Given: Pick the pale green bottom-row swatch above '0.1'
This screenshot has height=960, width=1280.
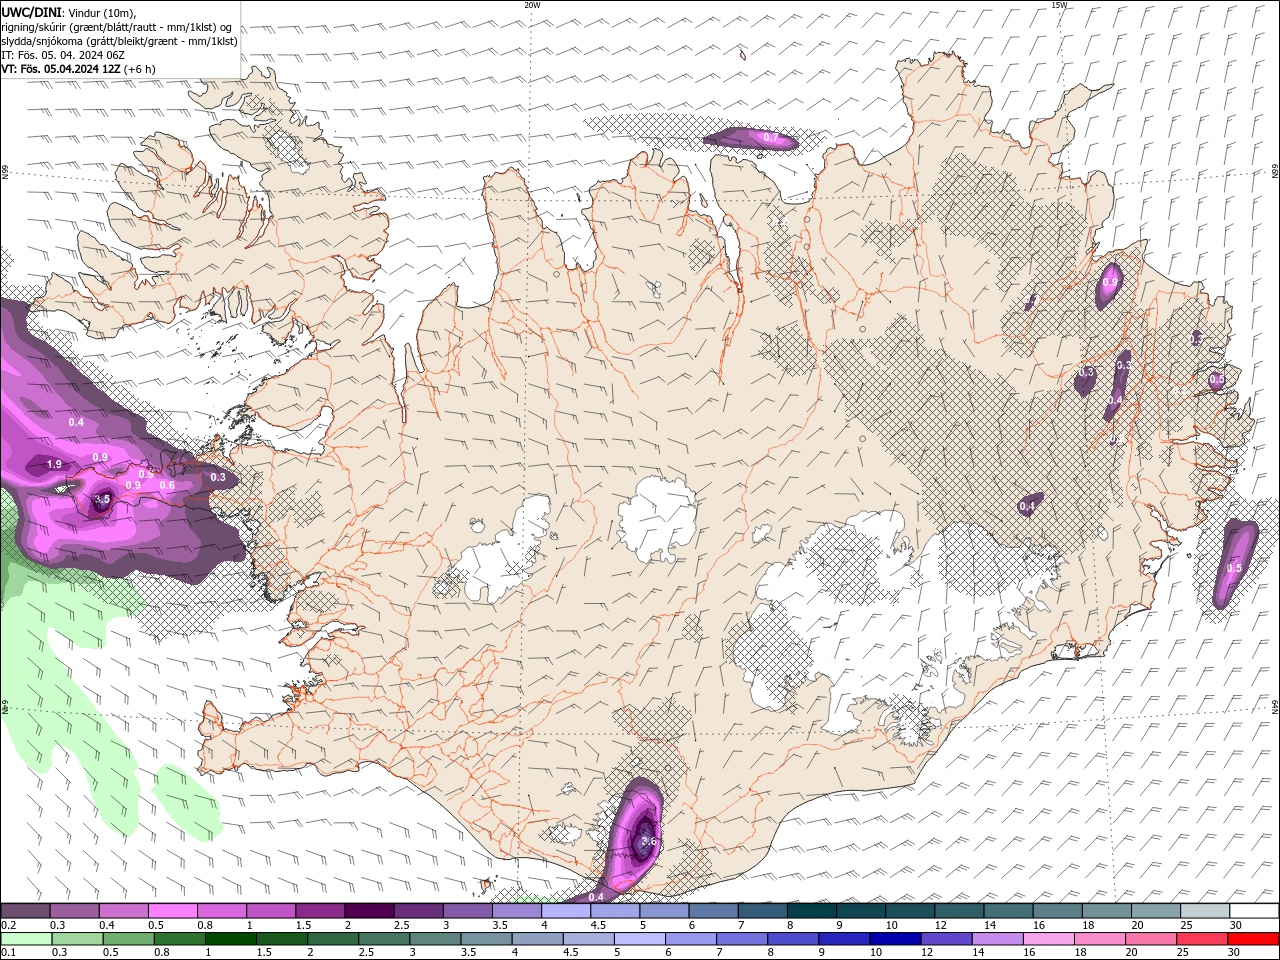Looking at the screenshot, I should pos(26,939).
